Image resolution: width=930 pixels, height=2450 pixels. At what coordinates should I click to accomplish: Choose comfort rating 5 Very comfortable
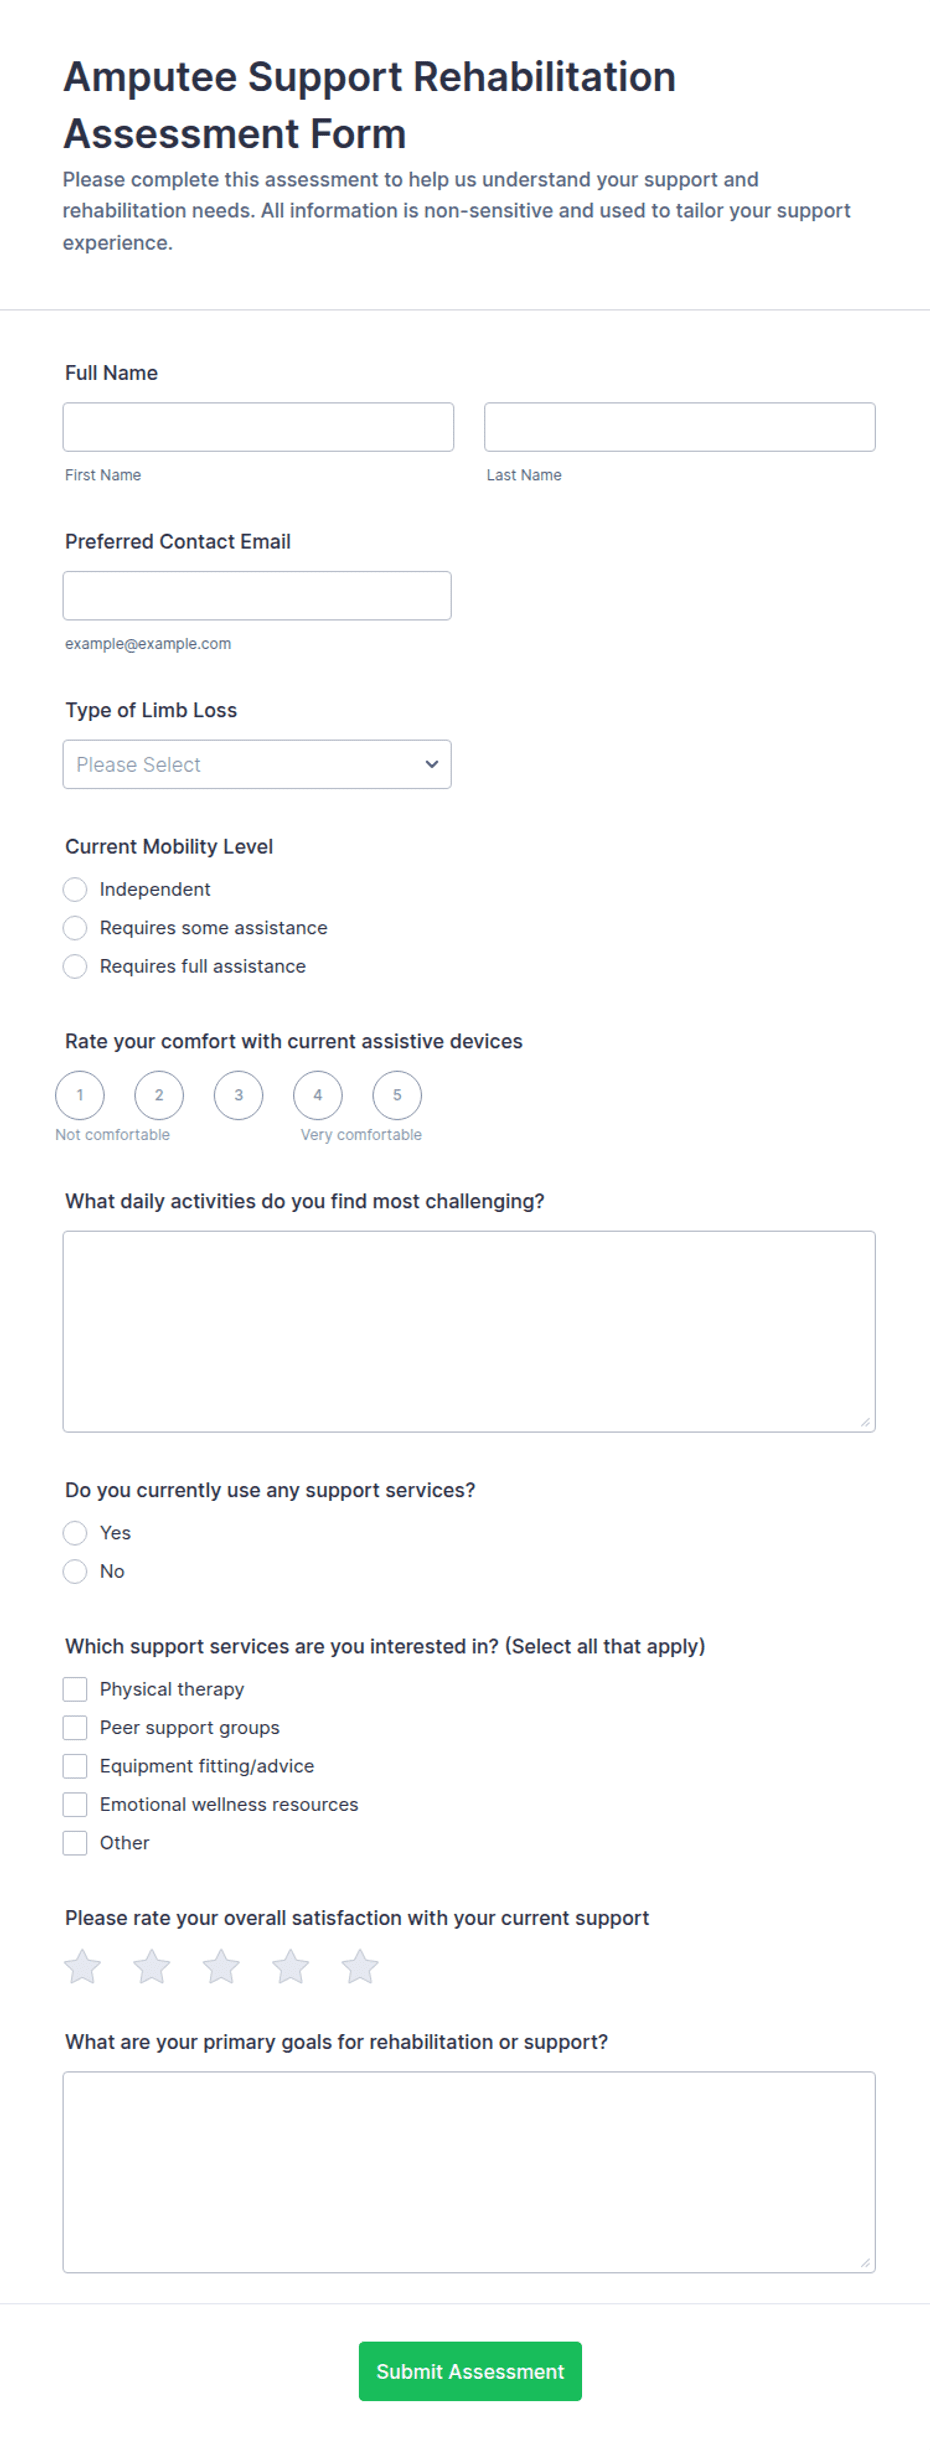pos(397,1095)
